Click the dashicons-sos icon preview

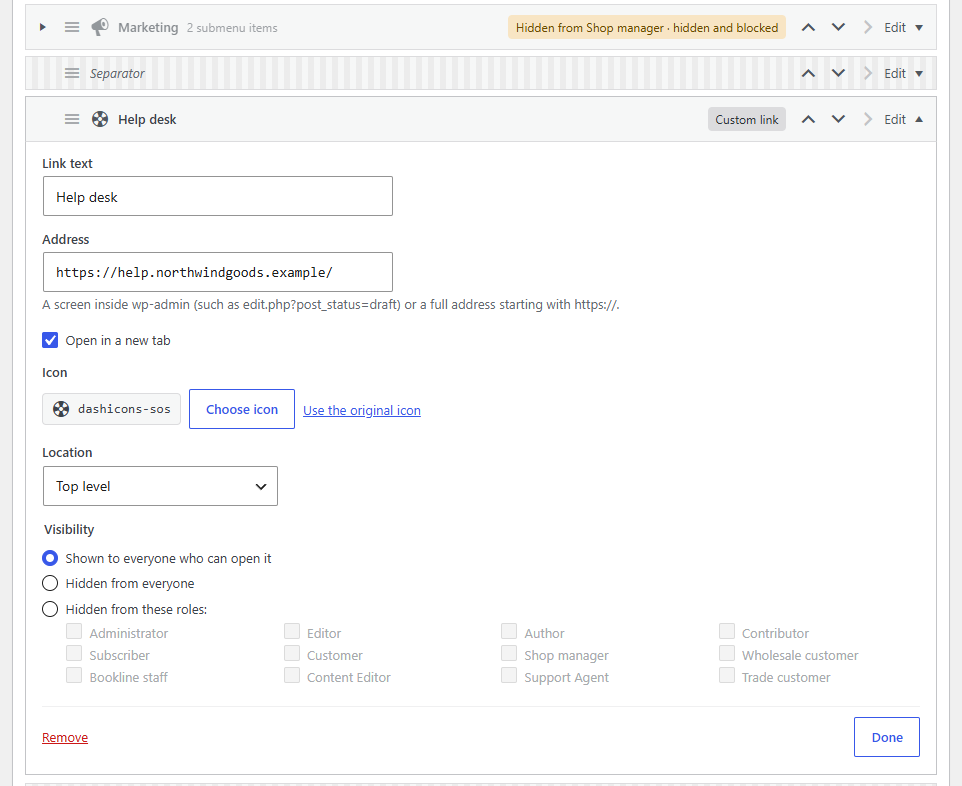tap(111, 409)
